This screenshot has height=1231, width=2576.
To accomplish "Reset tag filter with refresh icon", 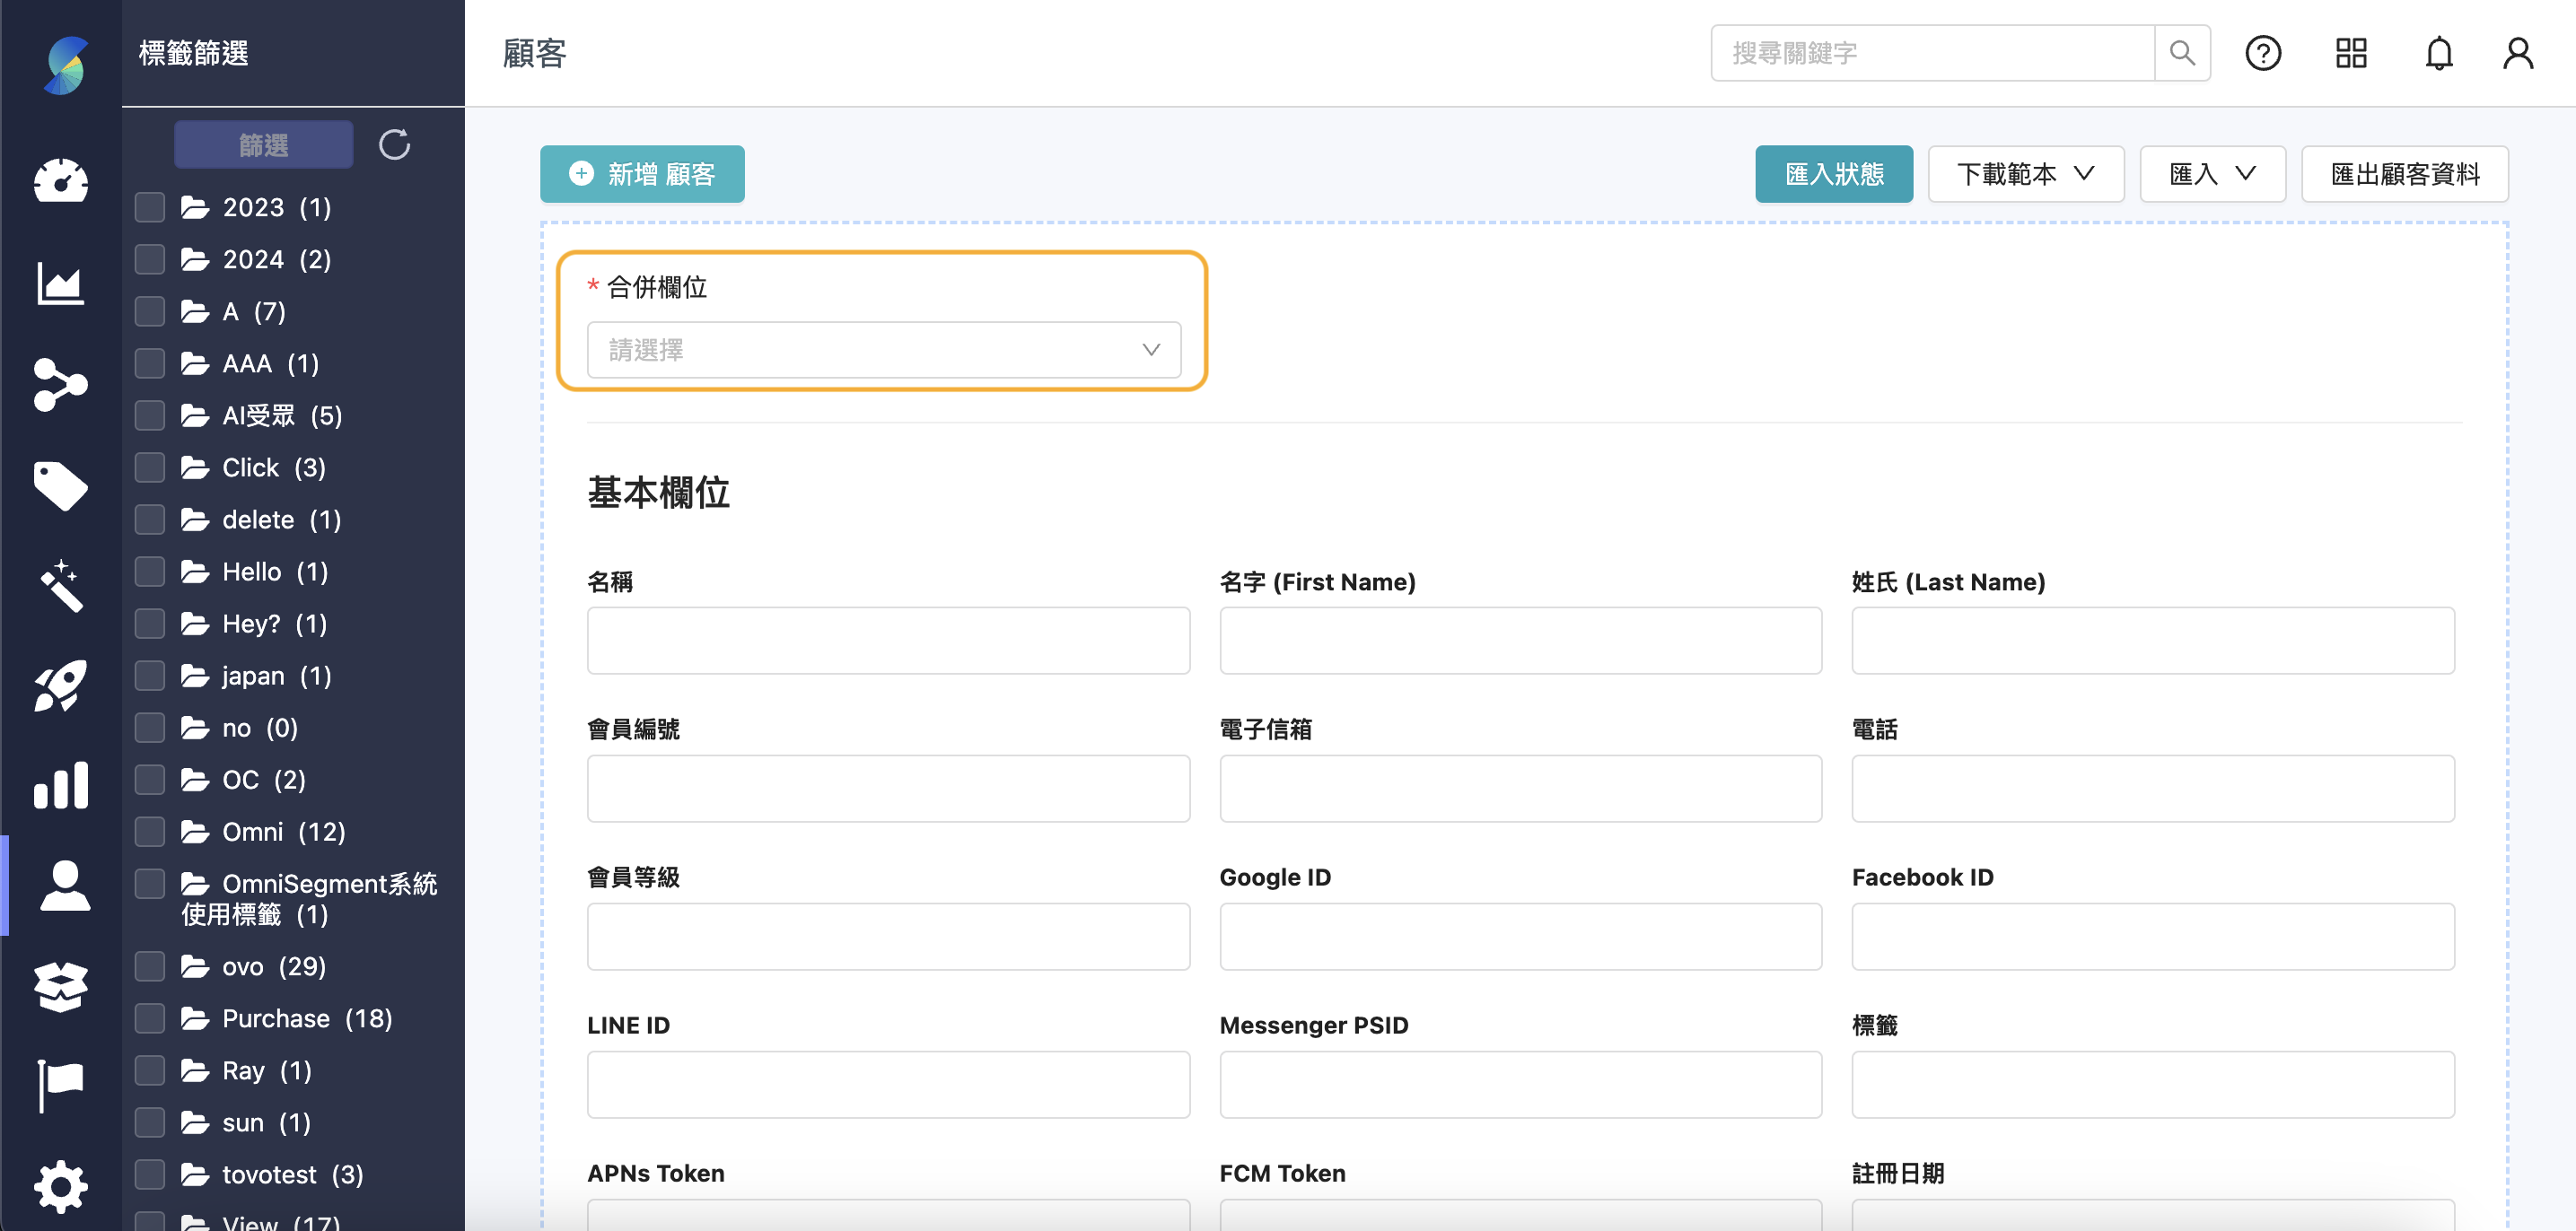I will coord(394,145).
